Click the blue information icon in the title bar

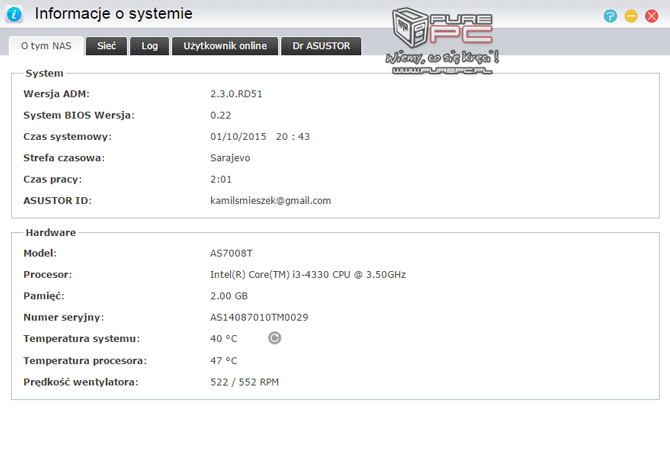point(14,14)
